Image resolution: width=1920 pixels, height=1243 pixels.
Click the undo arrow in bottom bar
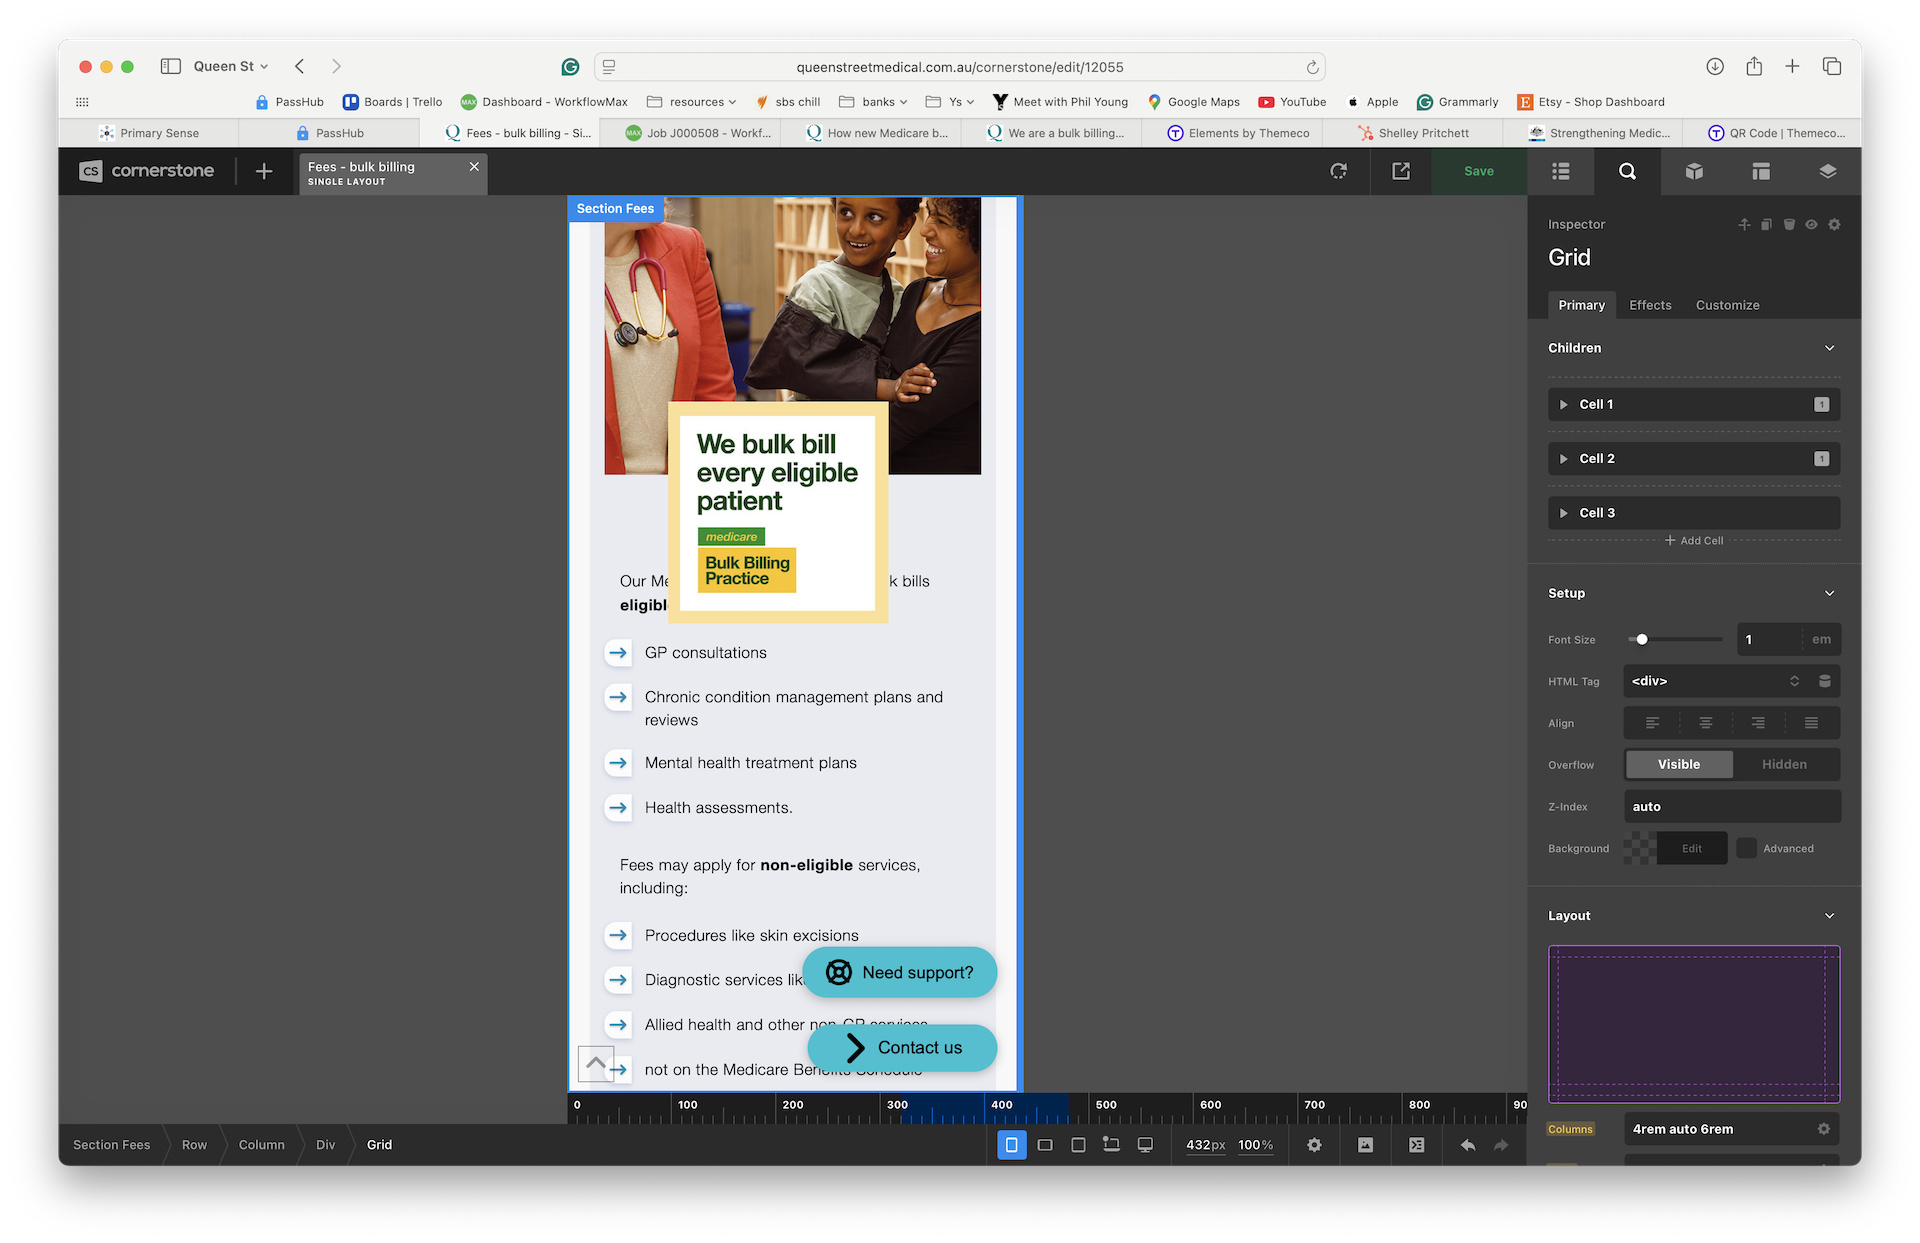(1467, 1145)
